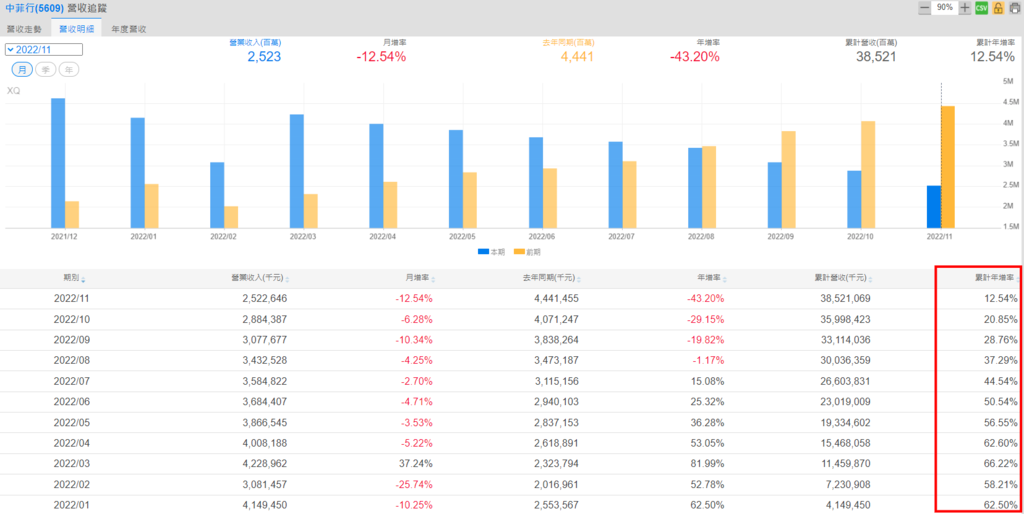Select the 2022/03 row period cell

coord(71,464)
